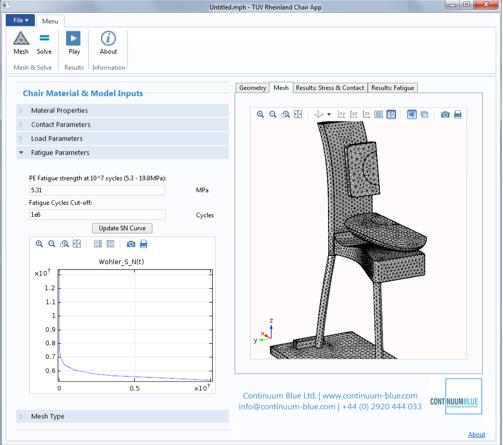Click the MPa unit label
The height and width of the screenshot is (445, 503).
point(202,190)
